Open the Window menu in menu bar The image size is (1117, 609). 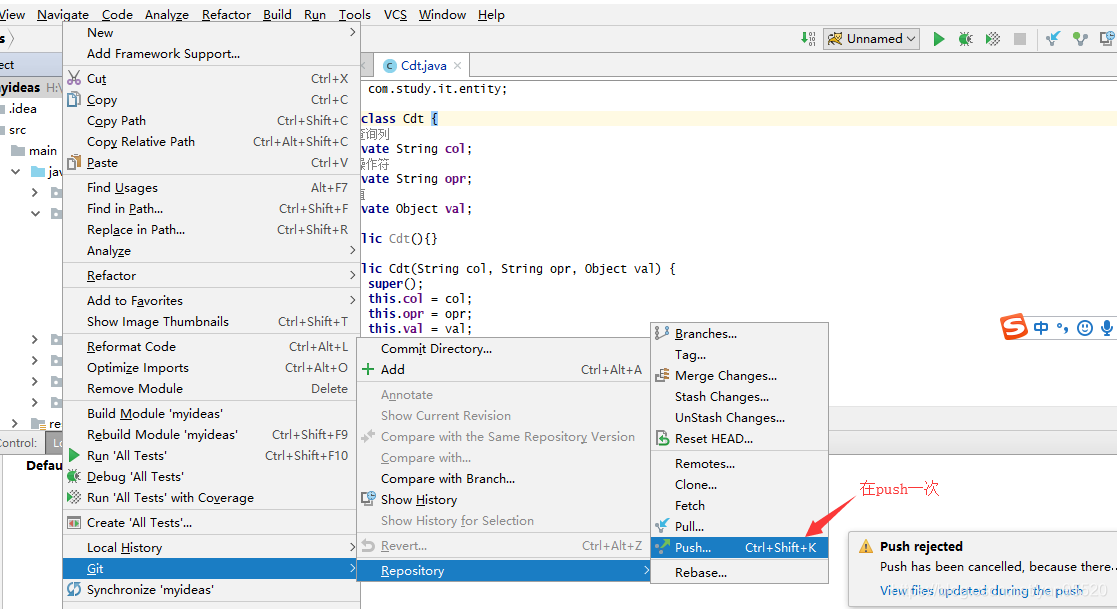[x=442, y=14]
